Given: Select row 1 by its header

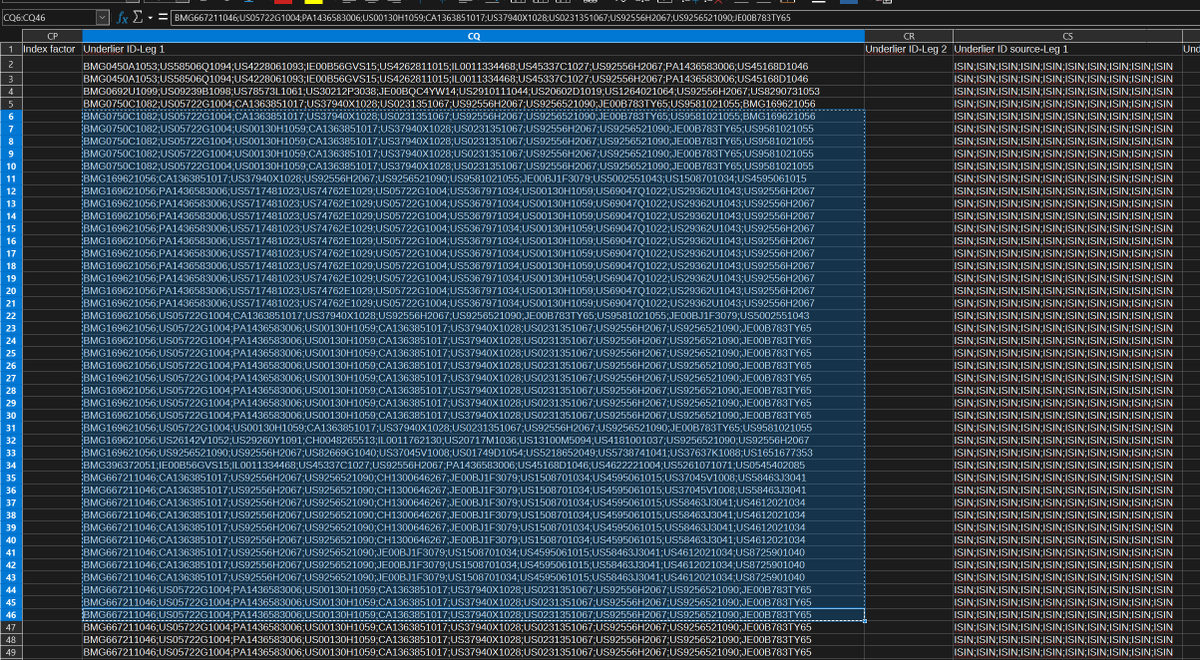Looking at the screenshot, I should point(10,49).
